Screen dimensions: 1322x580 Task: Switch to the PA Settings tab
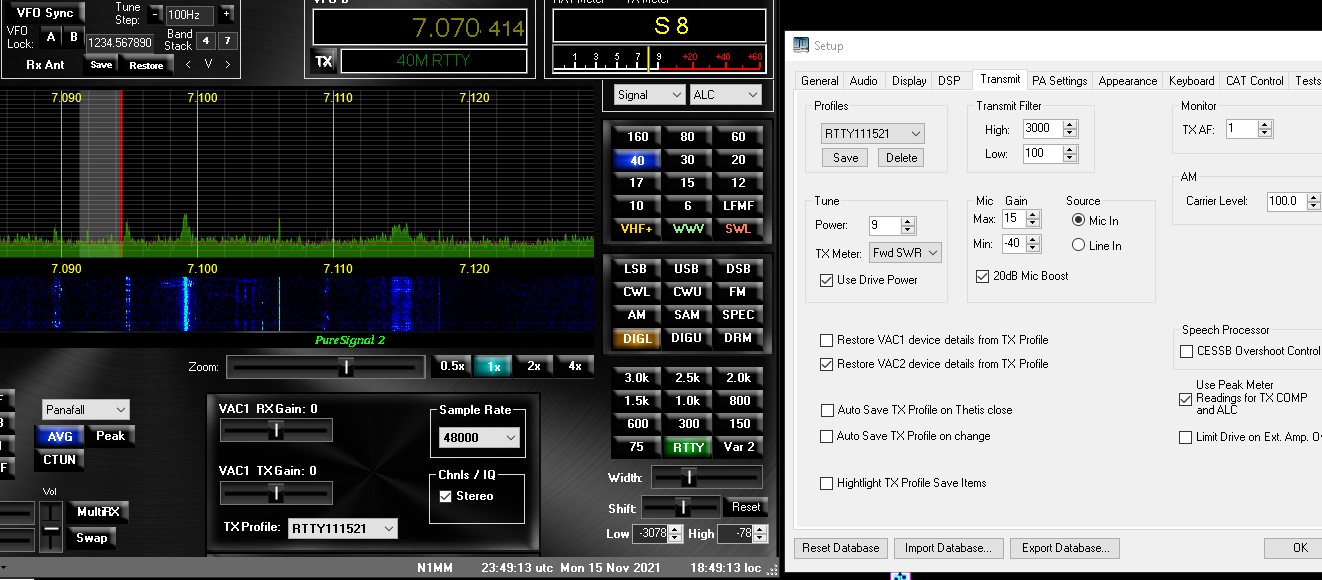click(x=1059, y=81)
